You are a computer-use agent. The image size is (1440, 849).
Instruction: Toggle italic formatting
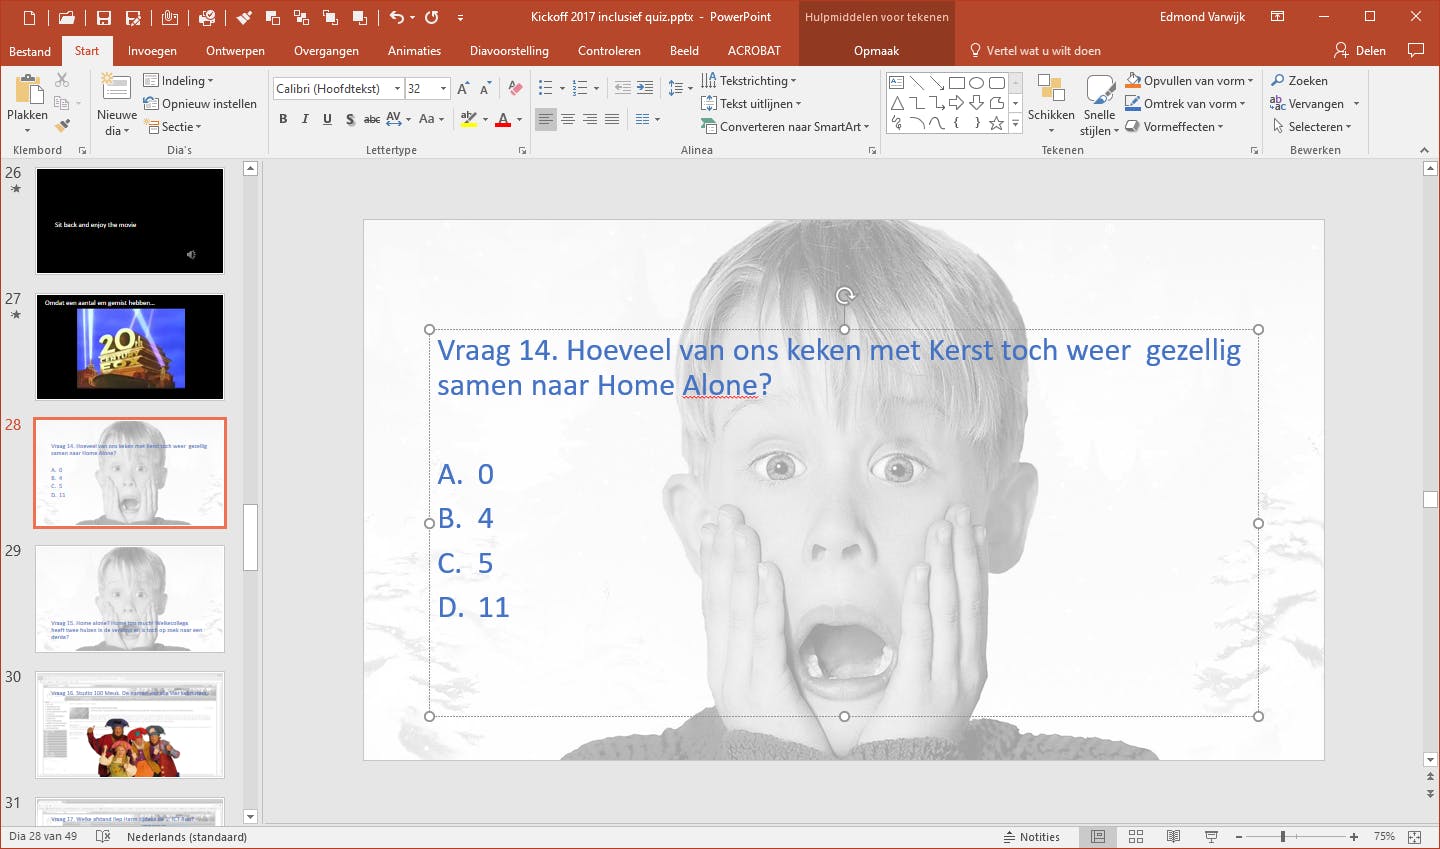pos(305,119)
